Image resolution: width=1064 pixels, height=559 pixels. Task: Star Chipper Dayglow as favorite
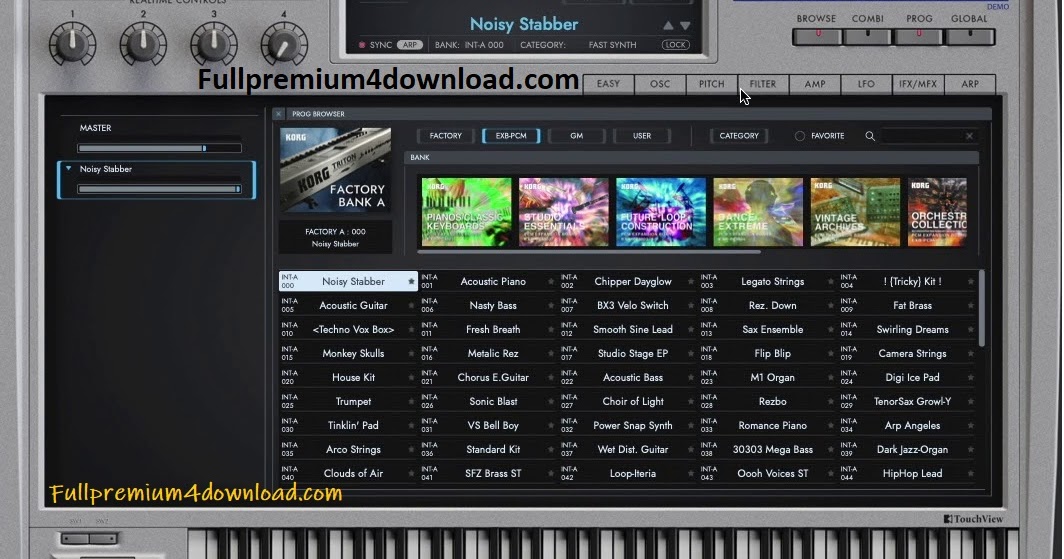click(x=691, y=282)
